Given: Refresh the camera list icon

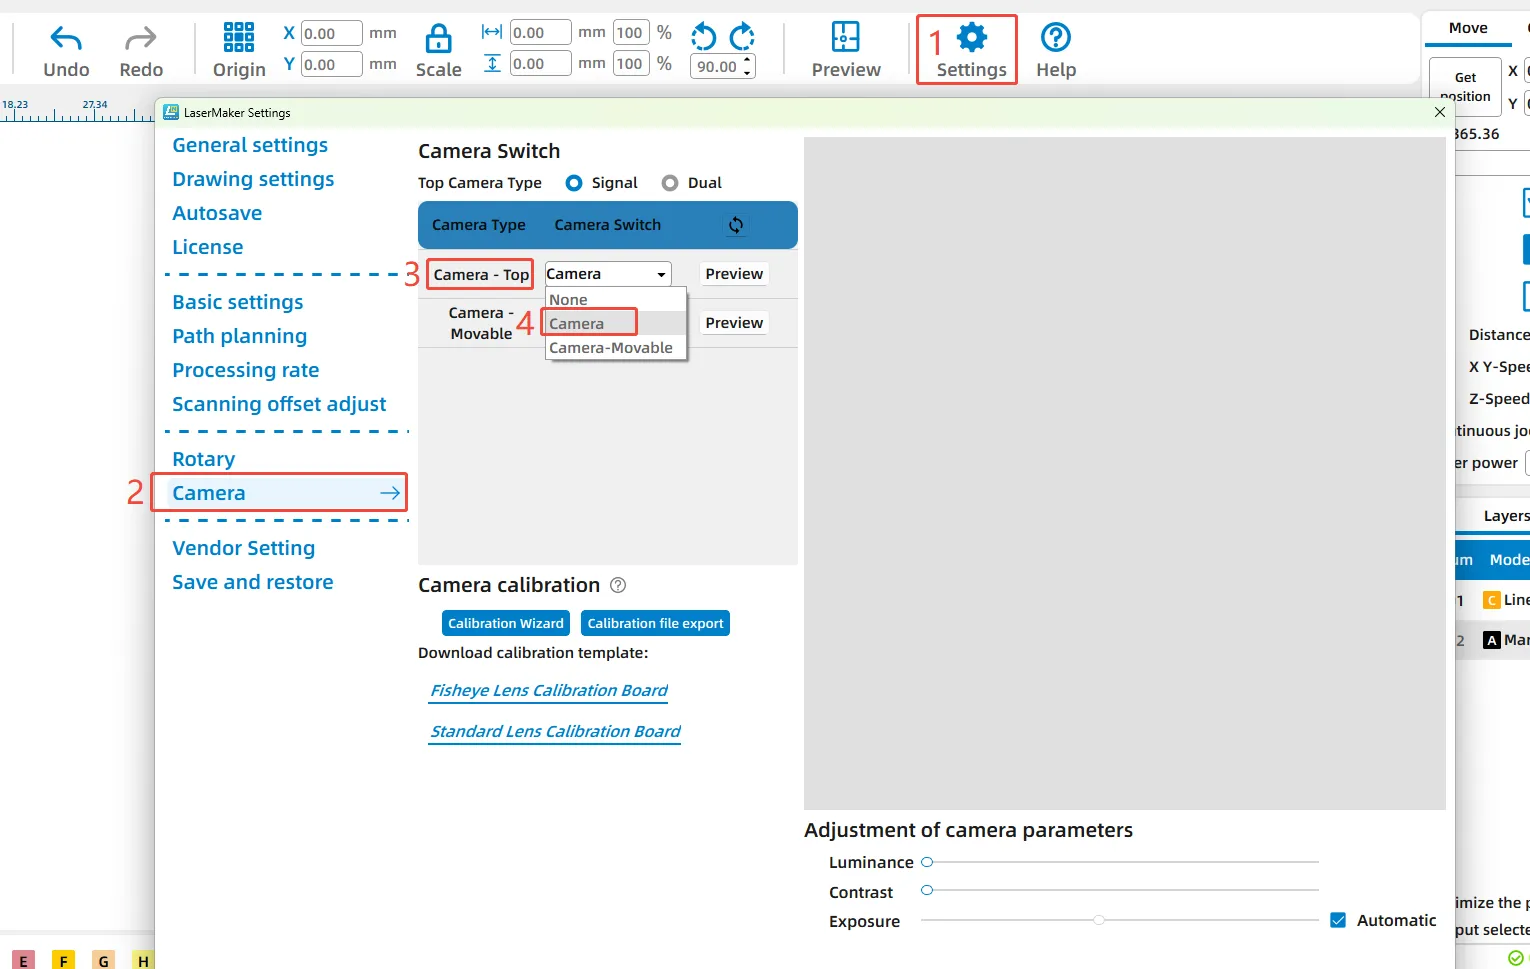Looking at the screenshot, I should 736,225.
